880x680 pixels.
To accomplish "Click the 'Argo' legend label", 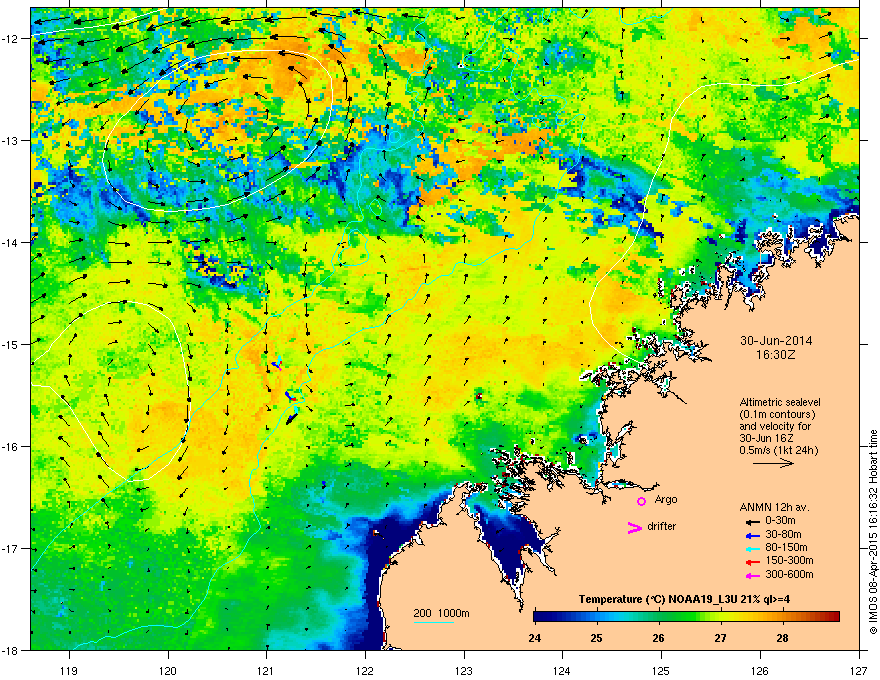I will pos(666,499).
